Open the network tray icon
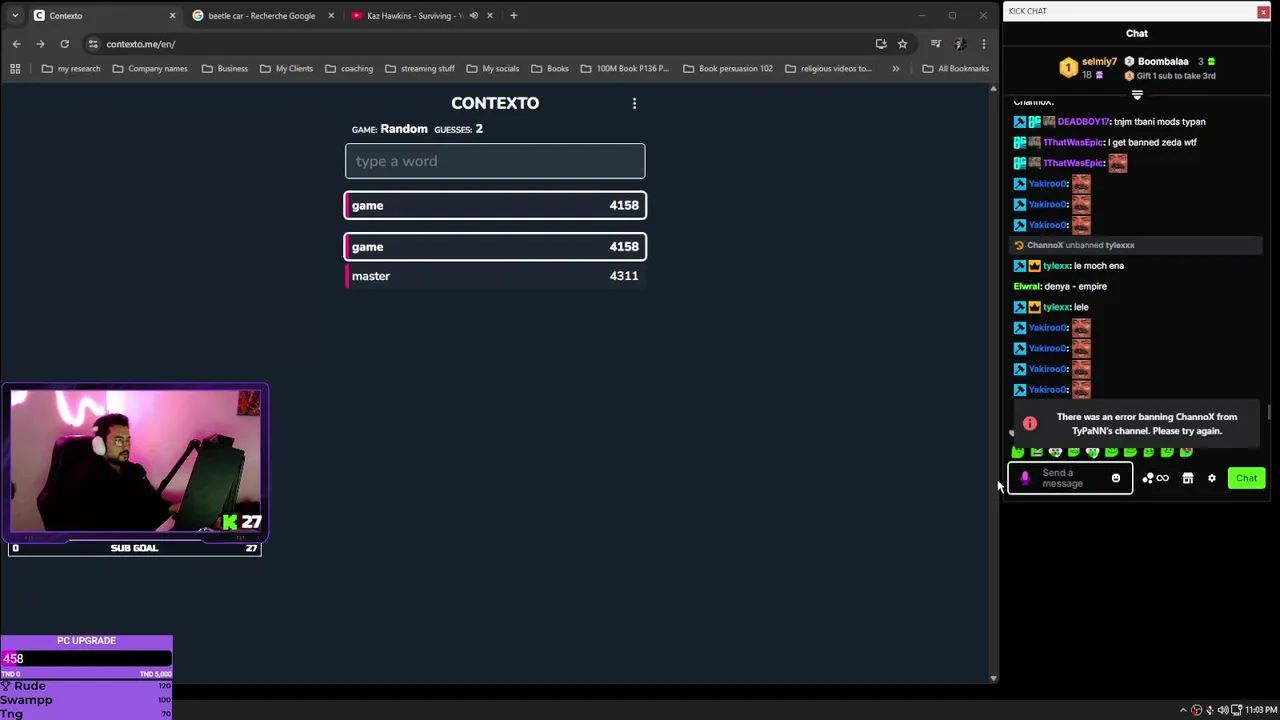Image resolution: width=1280 pixels, height=720 pixels. point(1236,710)
